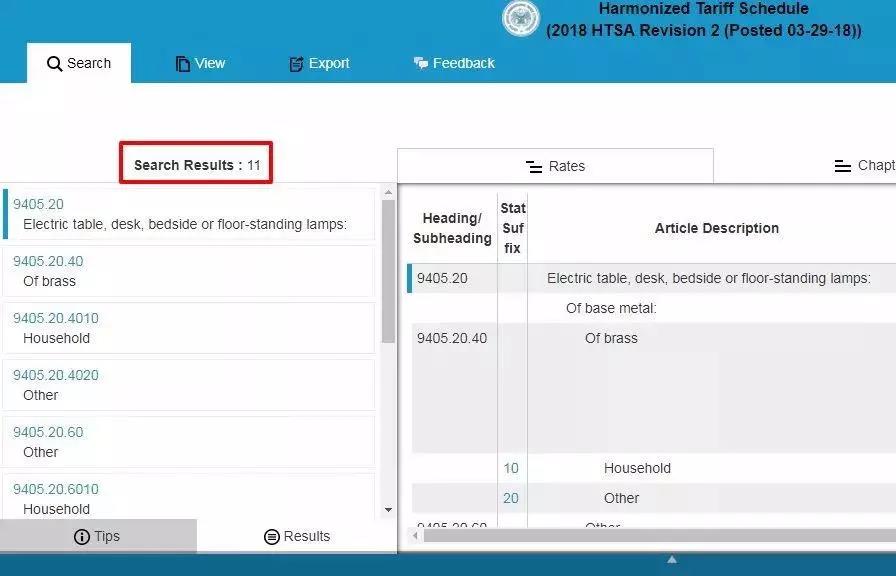Switch to the Chapter tab
Viewport: 896px width, 576px height.
coord(865,166)
